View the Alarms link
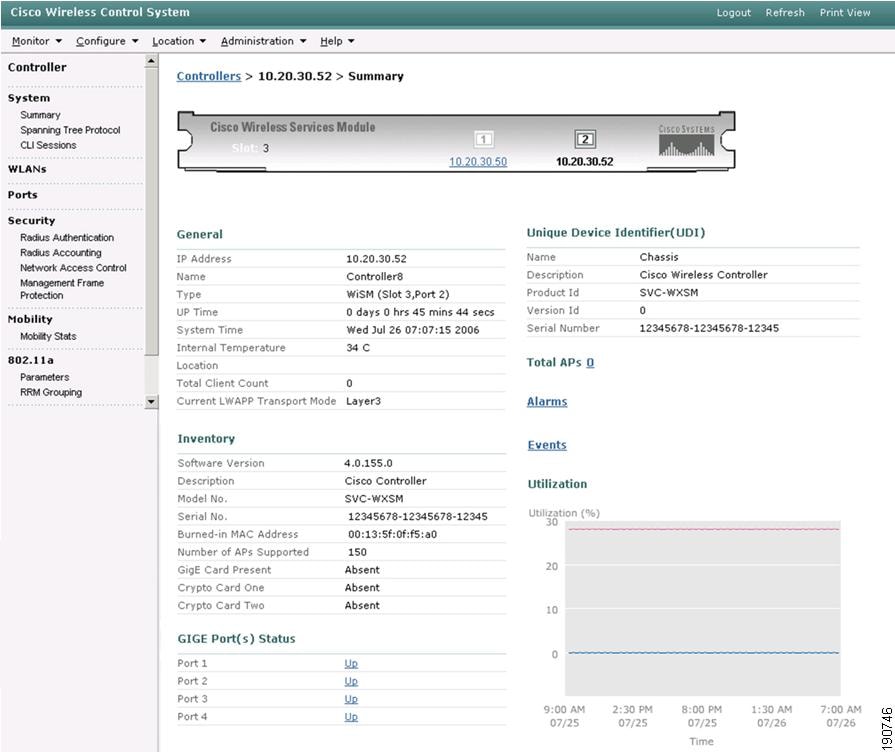 point(547,402)
